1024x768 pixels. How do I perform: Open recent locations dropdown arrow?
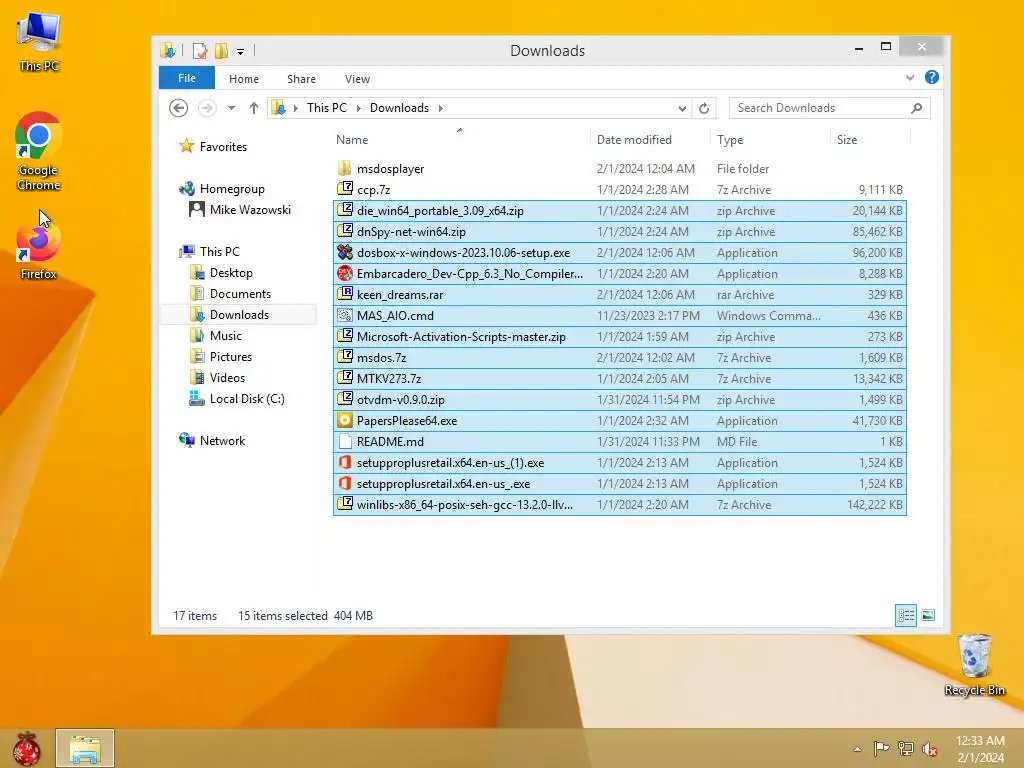(x=231, y=108)
